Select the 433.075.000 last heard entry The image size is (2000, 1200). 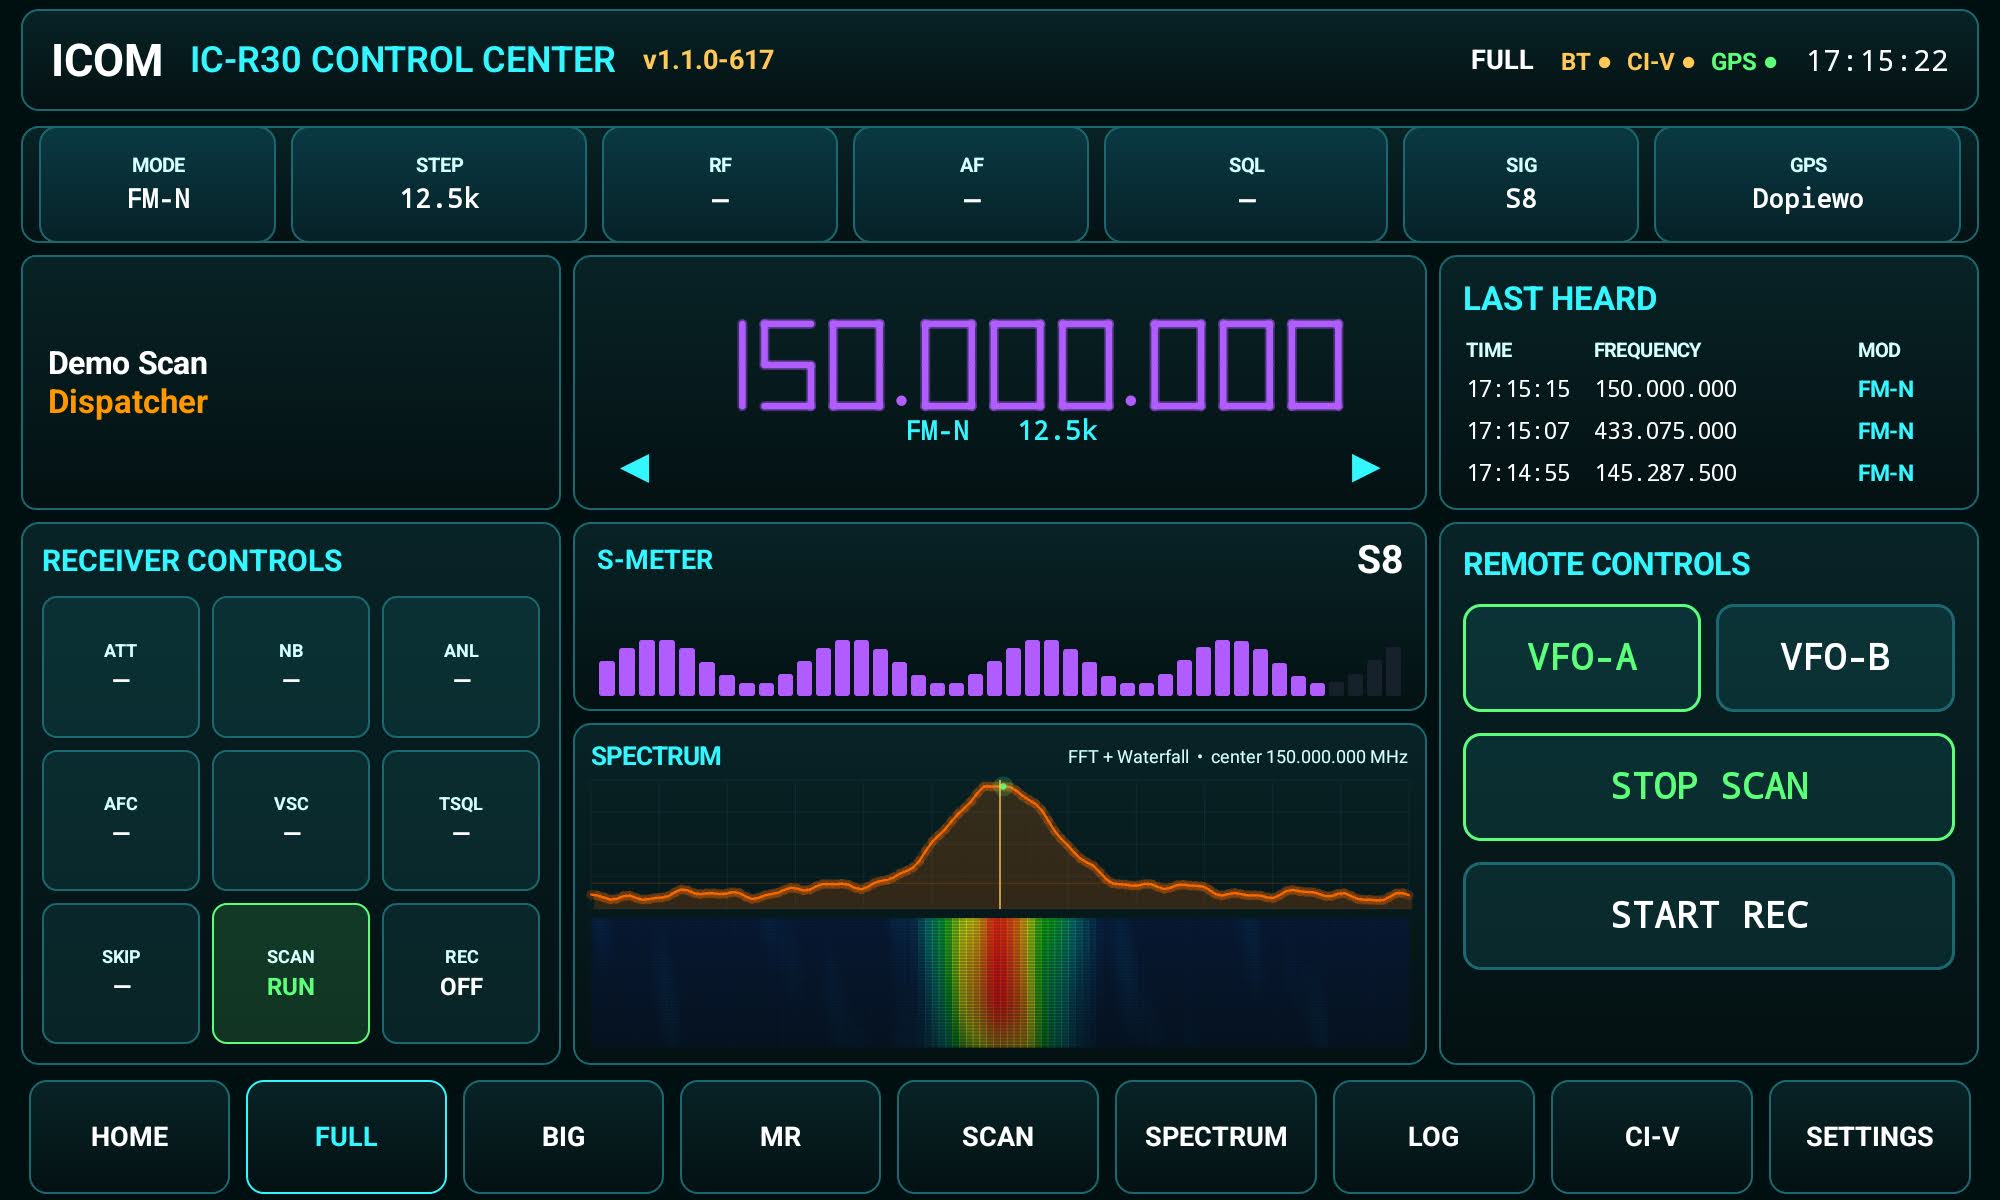[1690, 431]
